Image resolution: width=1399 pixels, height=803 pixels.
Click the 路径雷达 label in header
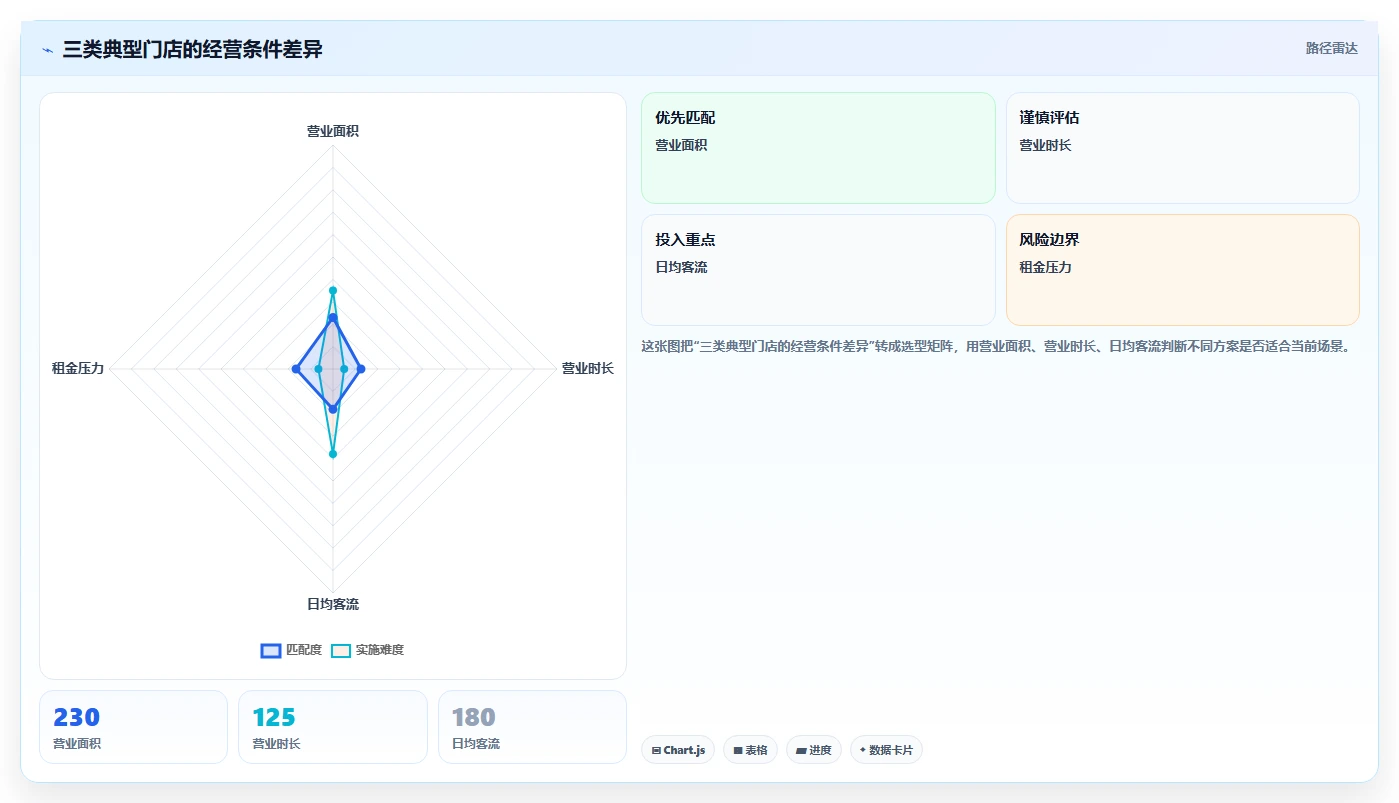point(1331,48)
